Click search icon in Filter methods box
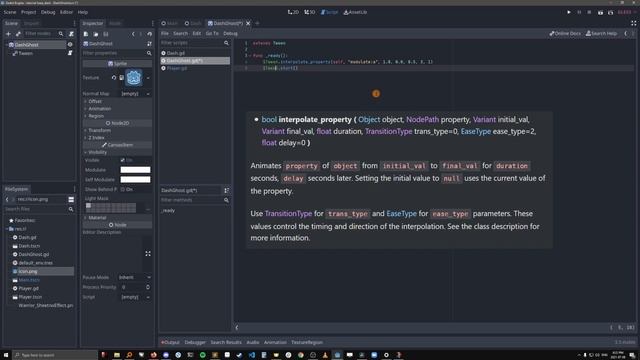 pos(227,200)
